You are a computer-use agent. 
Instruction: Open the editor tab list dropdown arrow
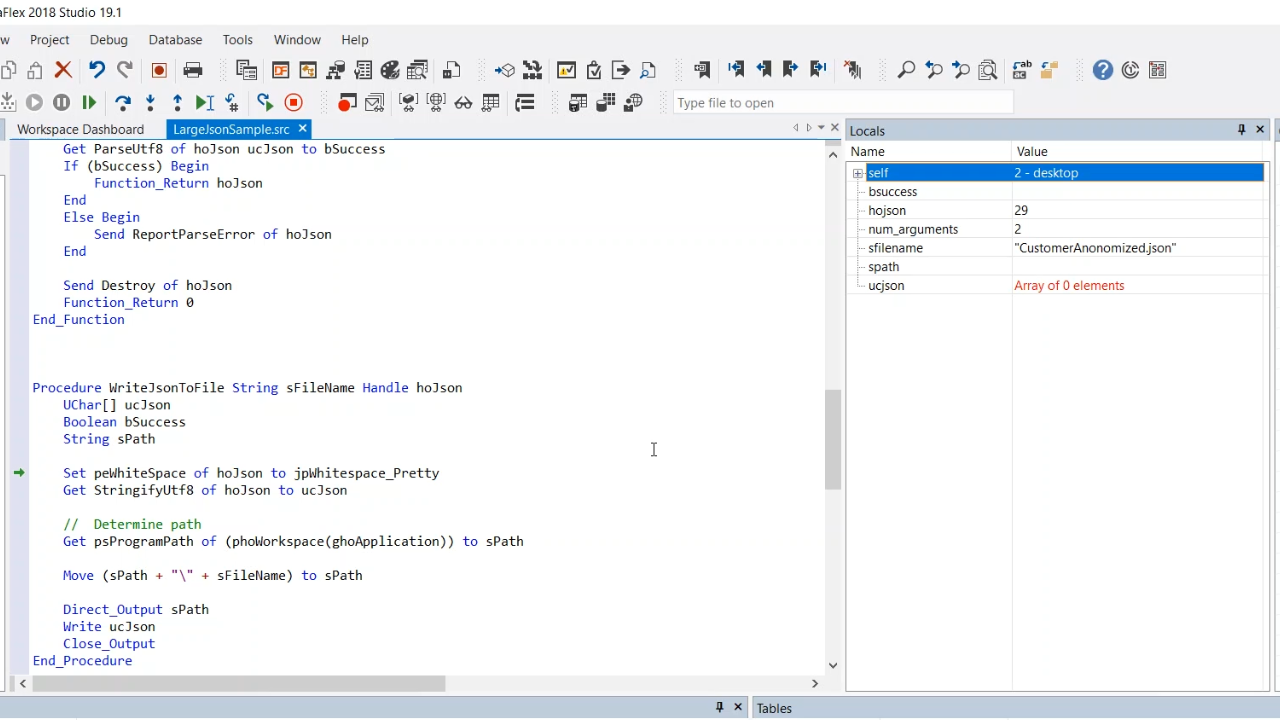pos(821,128)
